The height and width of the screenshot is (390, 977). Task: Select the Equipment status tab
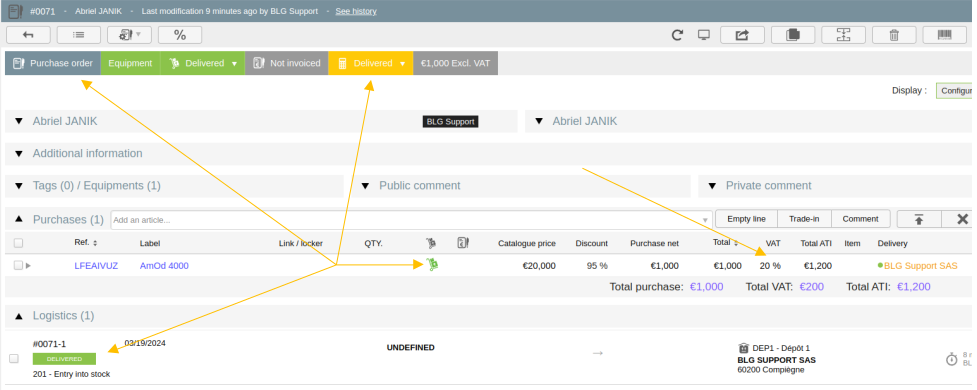pos(130,63)
